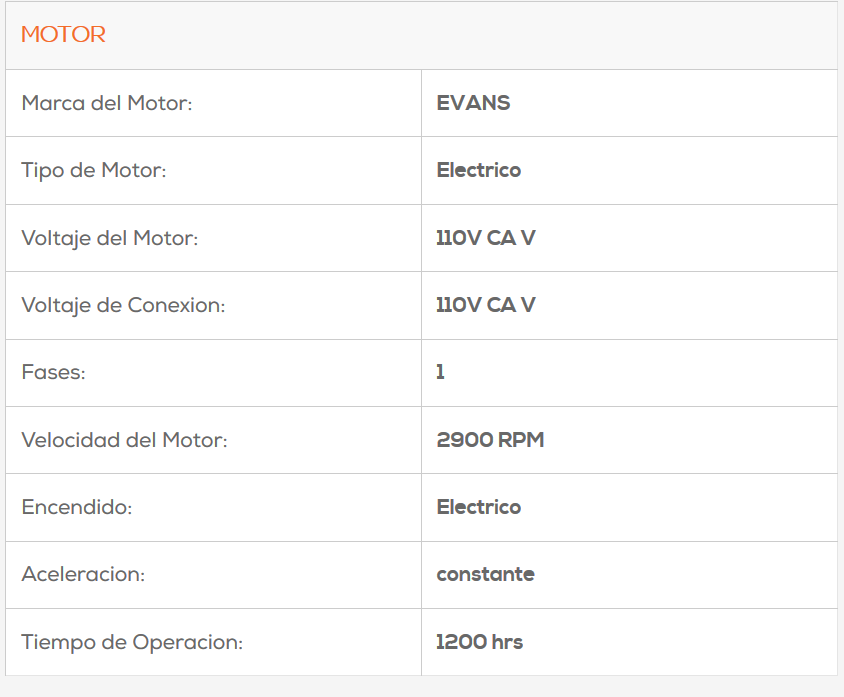Click the 'Encendido:' label
844x697 pixels.
coord(76,508)
